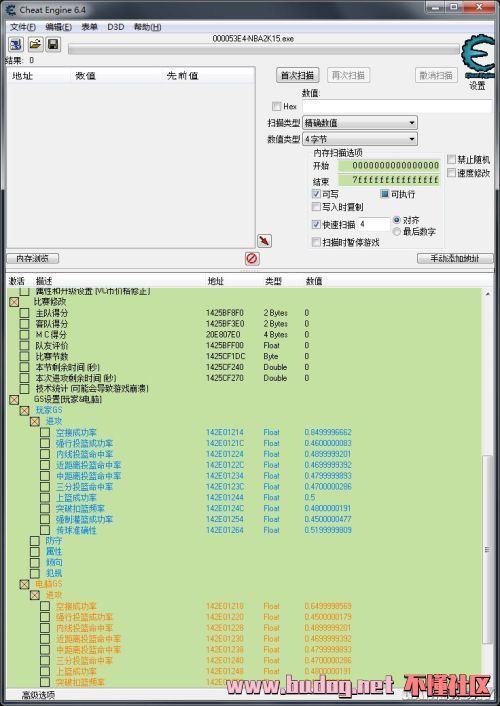
Task: Toggle the 快速扫描 checkbox
Action: coord(316,224)
